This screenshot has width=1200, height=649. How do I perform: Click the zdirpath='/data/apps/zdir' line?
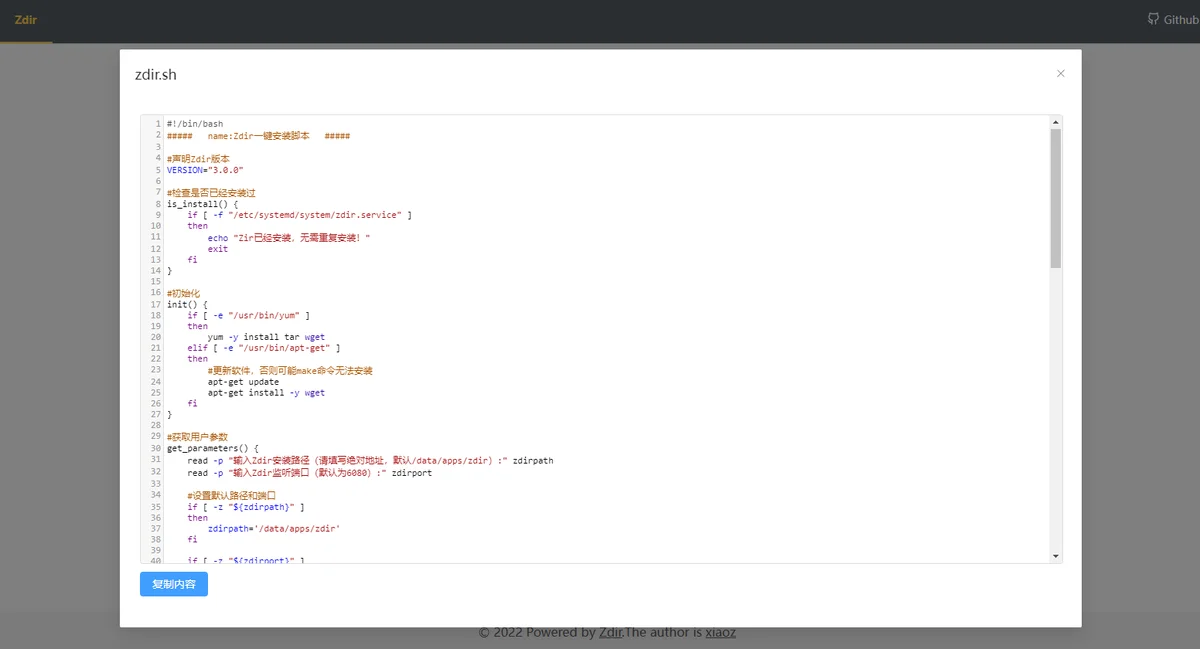[274, 529]
